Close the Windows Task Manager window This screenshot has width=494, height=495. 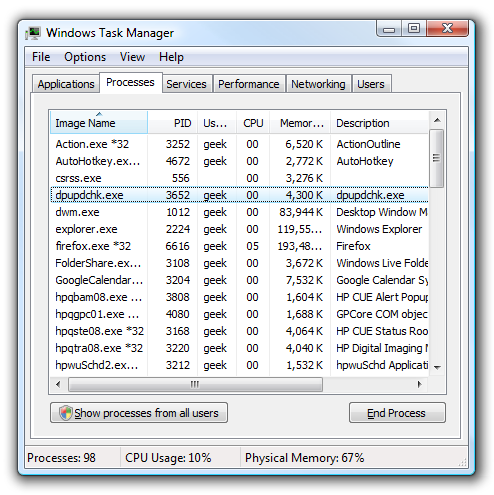(x=447, y=29)
